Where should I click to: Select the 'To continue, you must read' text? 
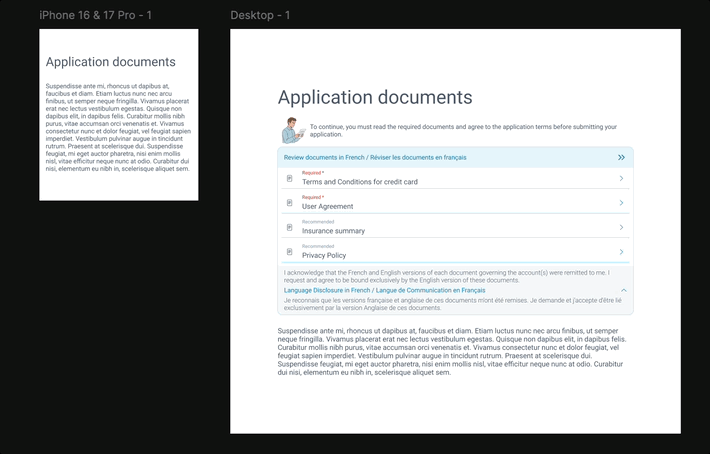tap(463, 130)
